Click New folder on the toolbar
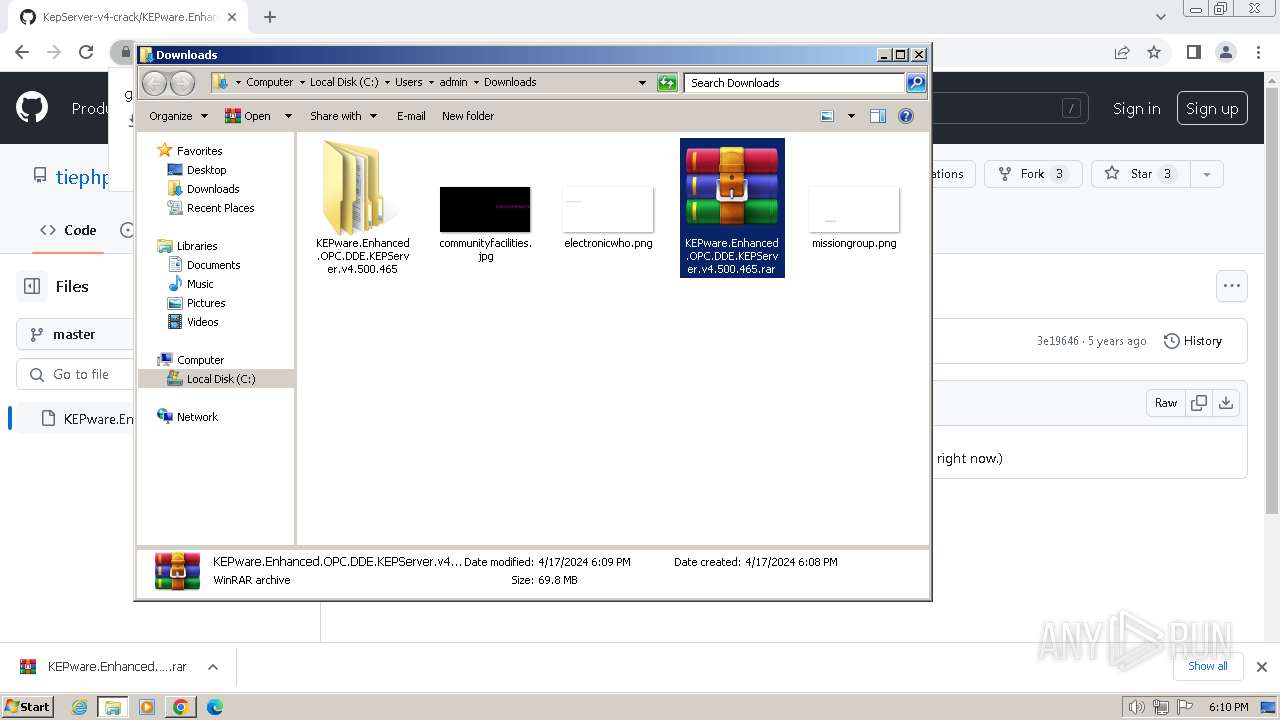1280x720 pixels. (468, 116)
